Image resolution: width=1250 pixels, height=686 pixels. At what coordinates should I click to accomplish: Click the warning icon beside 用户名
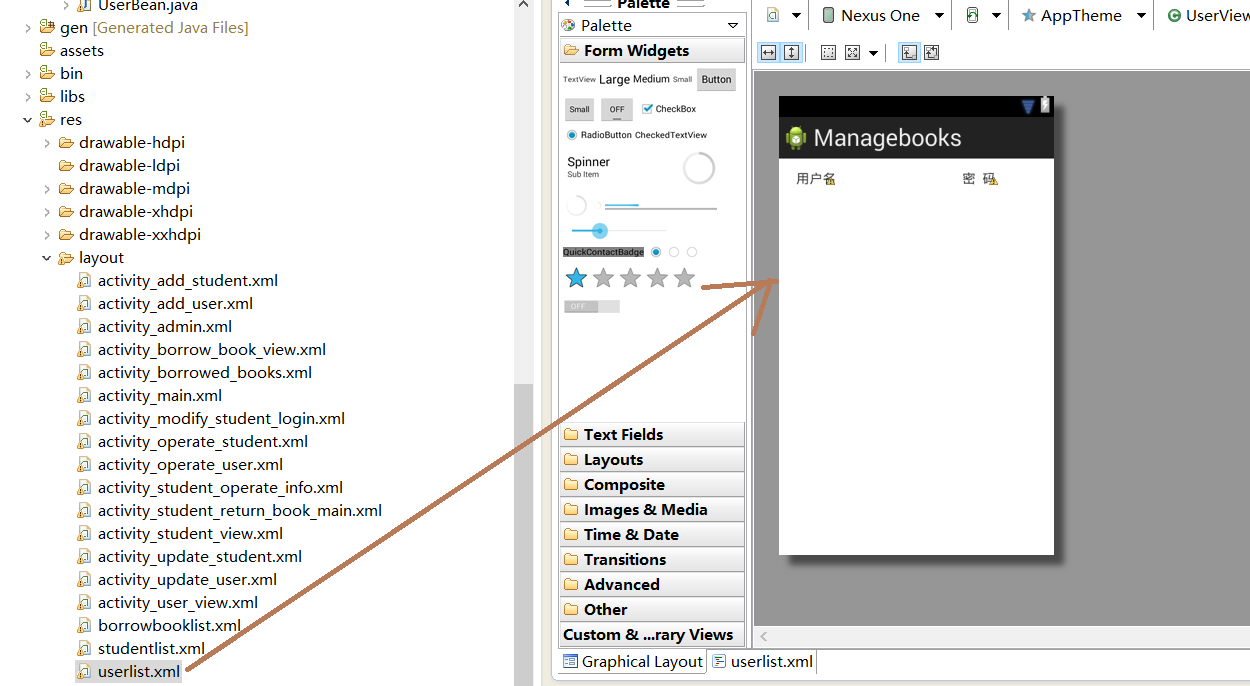(x=830, y=180)
